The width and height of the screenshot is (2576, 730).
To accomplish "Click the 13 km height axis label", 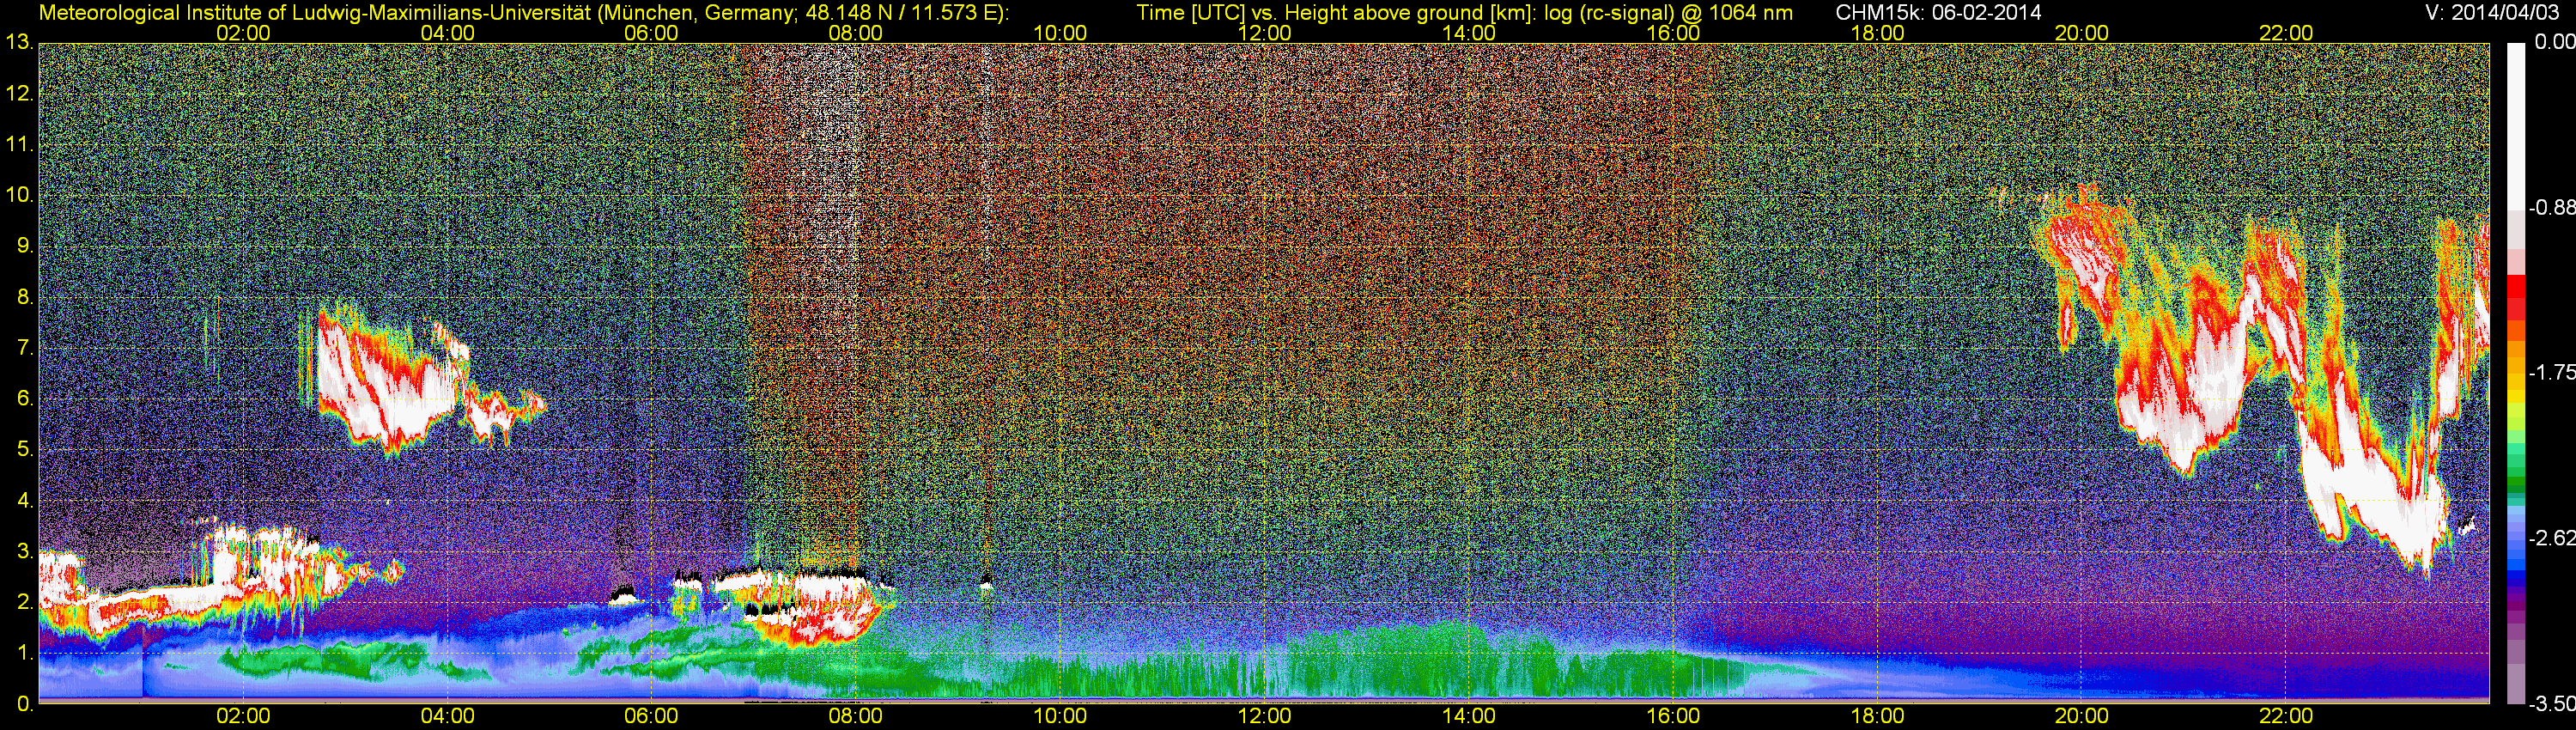I will 18,42.
